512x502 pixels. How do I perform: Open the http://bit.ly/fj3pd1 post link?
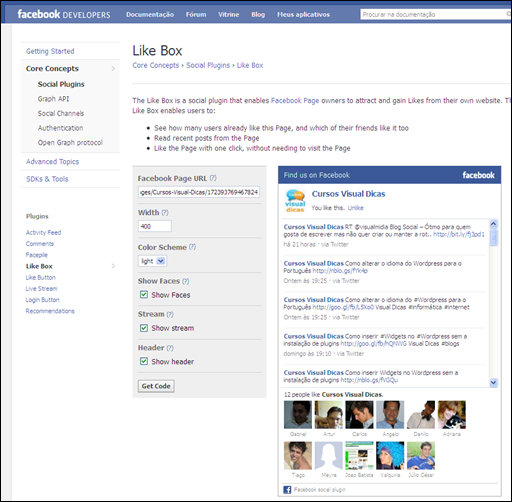coord(459,234)
